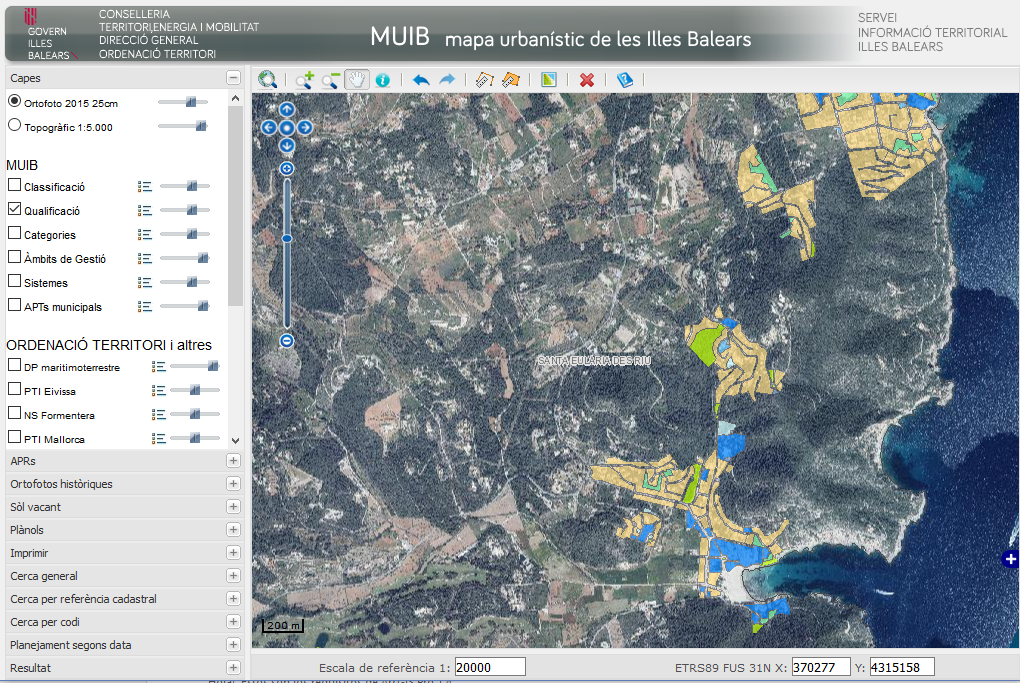The height and width of the screenshot is (683, 1020).
Task: Activate the blue info identify tool
Action: [x=382, y=80]
